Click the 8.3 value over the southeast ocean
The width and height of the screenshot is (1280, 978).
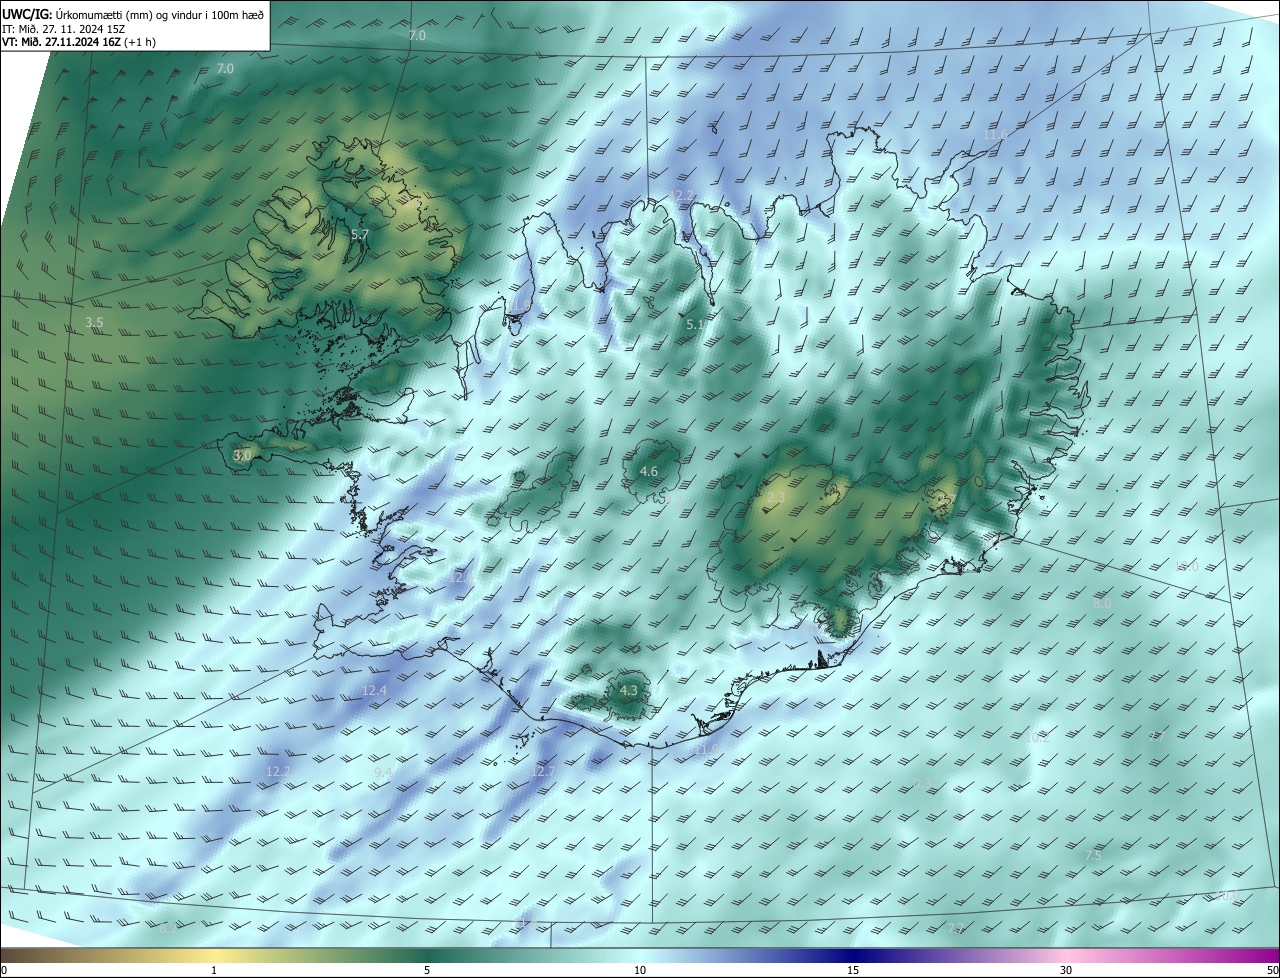(922, 783)
